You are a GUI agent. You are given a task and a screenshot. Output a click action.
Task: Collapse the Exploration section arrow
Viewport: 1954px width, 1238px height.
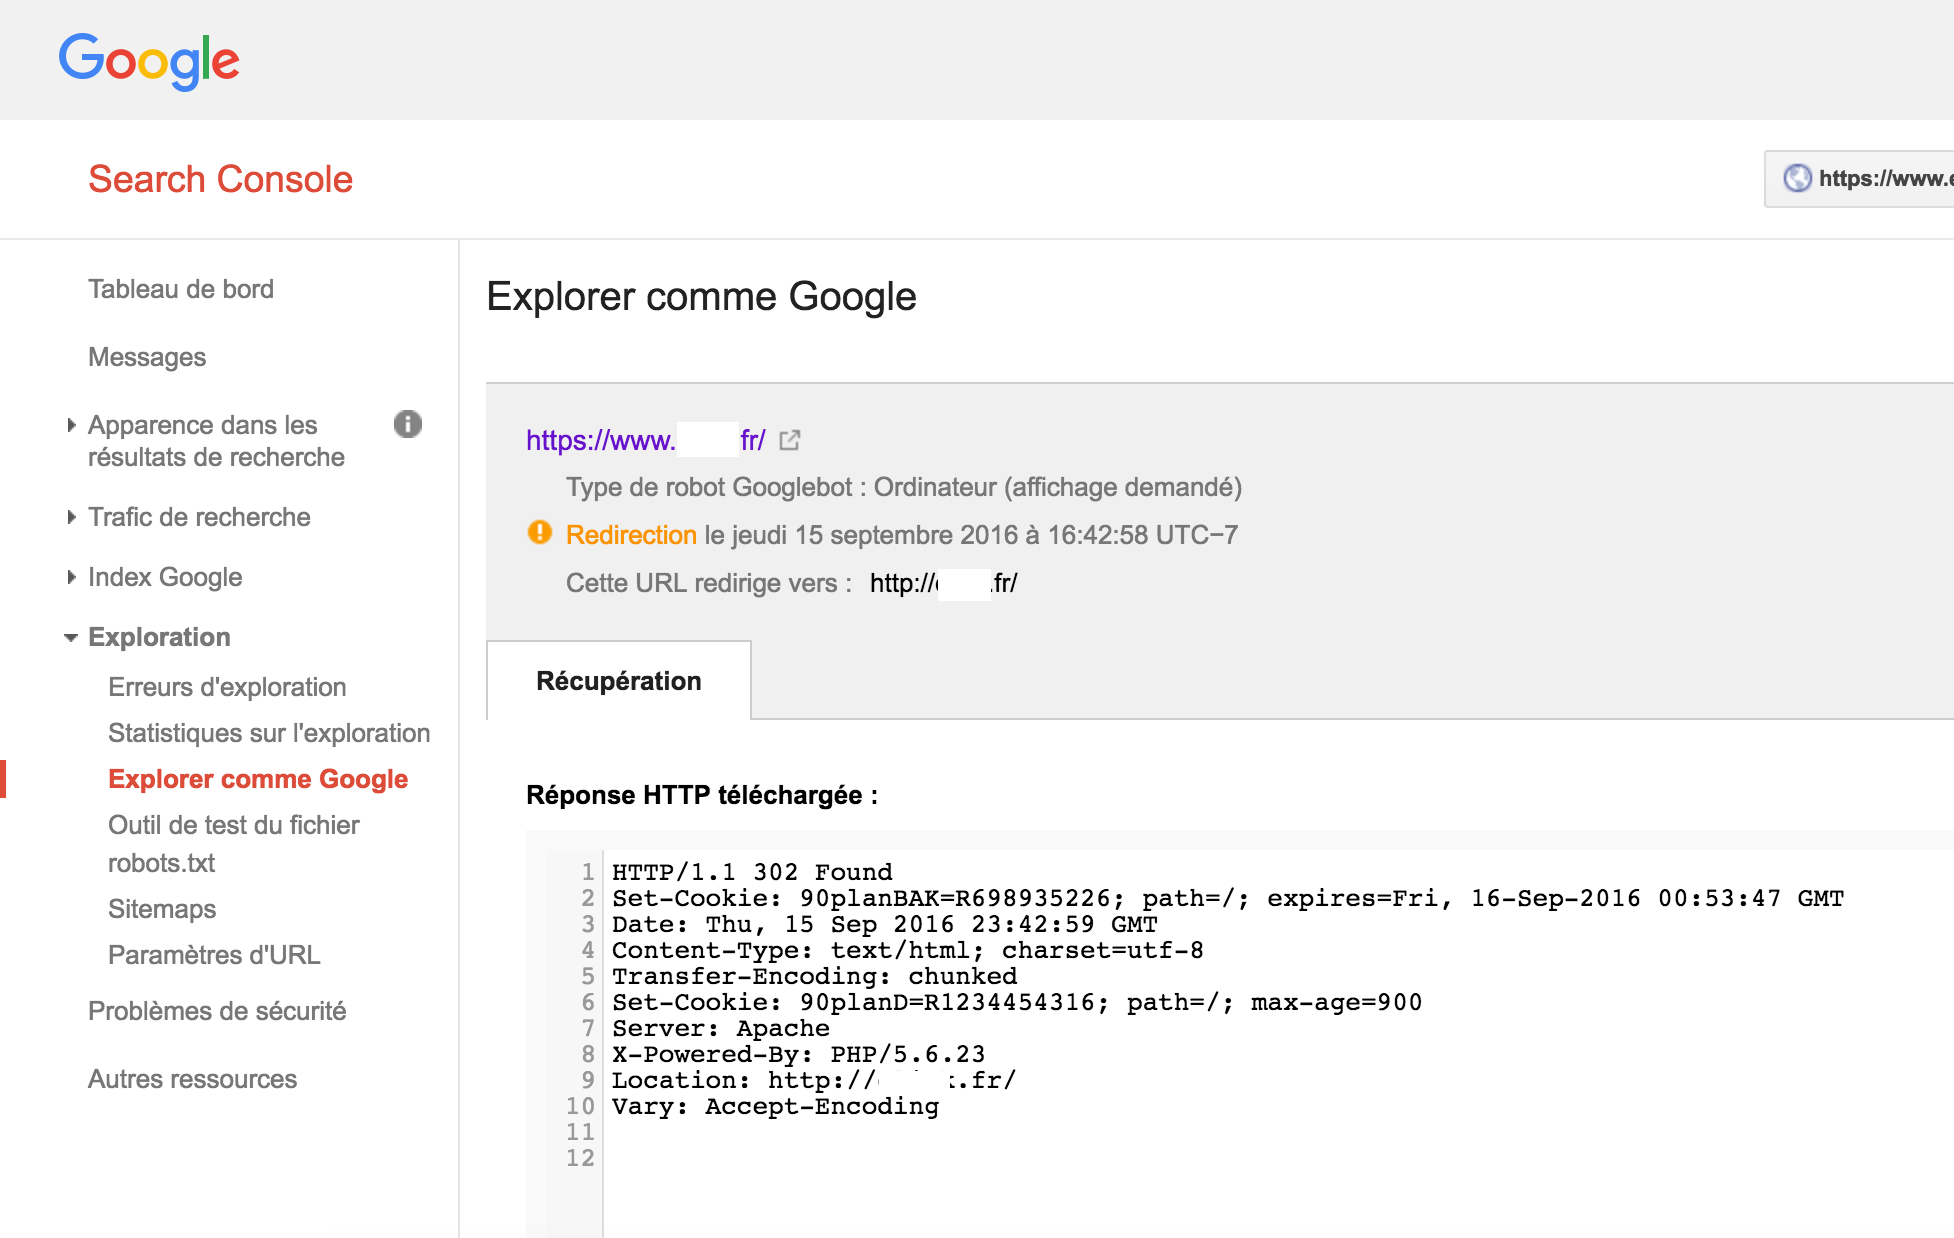(71, 637)
